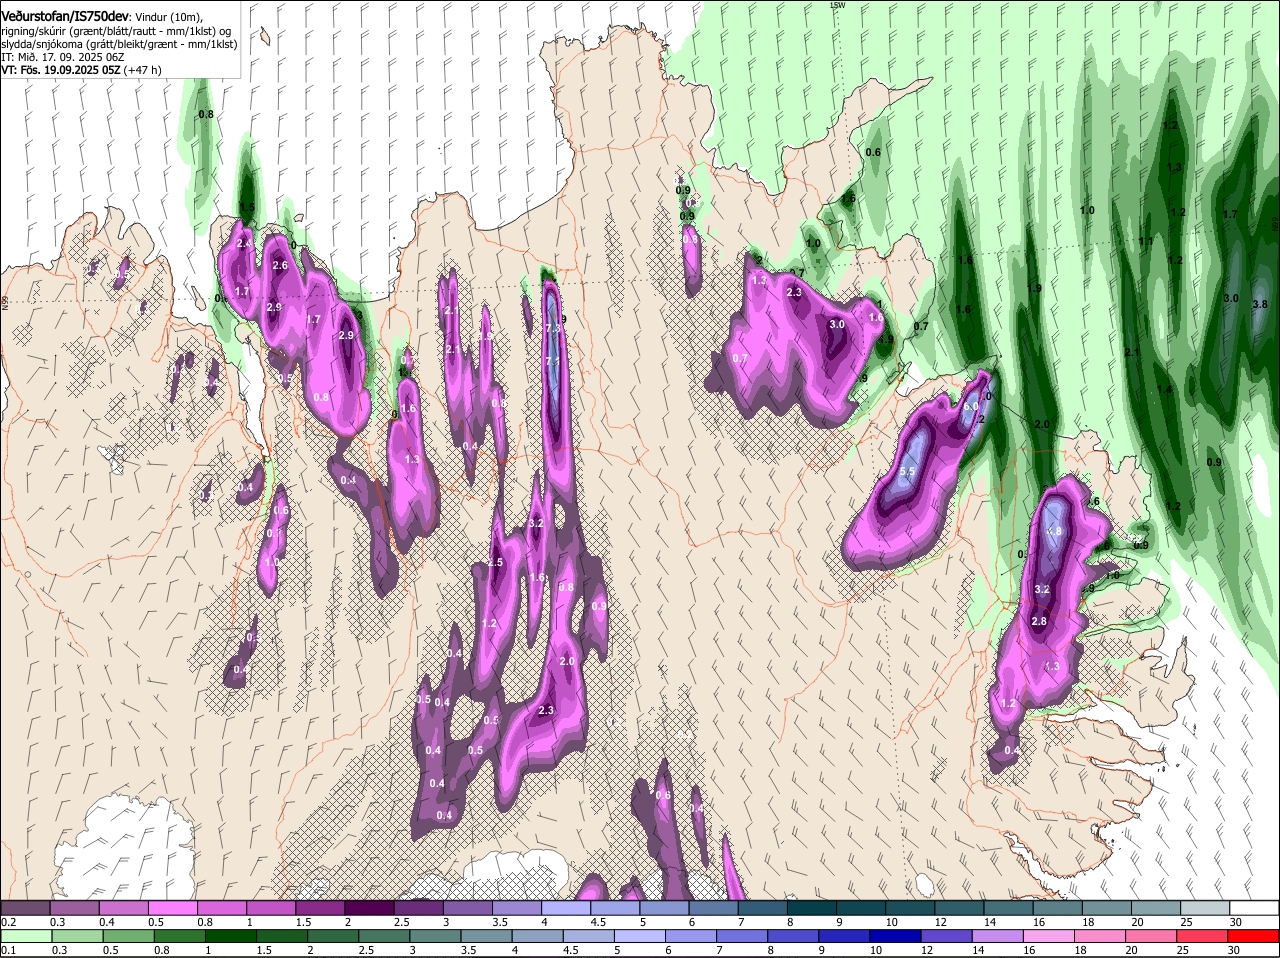Image resolution: width=1280 pixels, height=958 pixels.
Task: Click the 2.4 snowfall value on the map
Action: pyautogui.click(x=243, y=243)
